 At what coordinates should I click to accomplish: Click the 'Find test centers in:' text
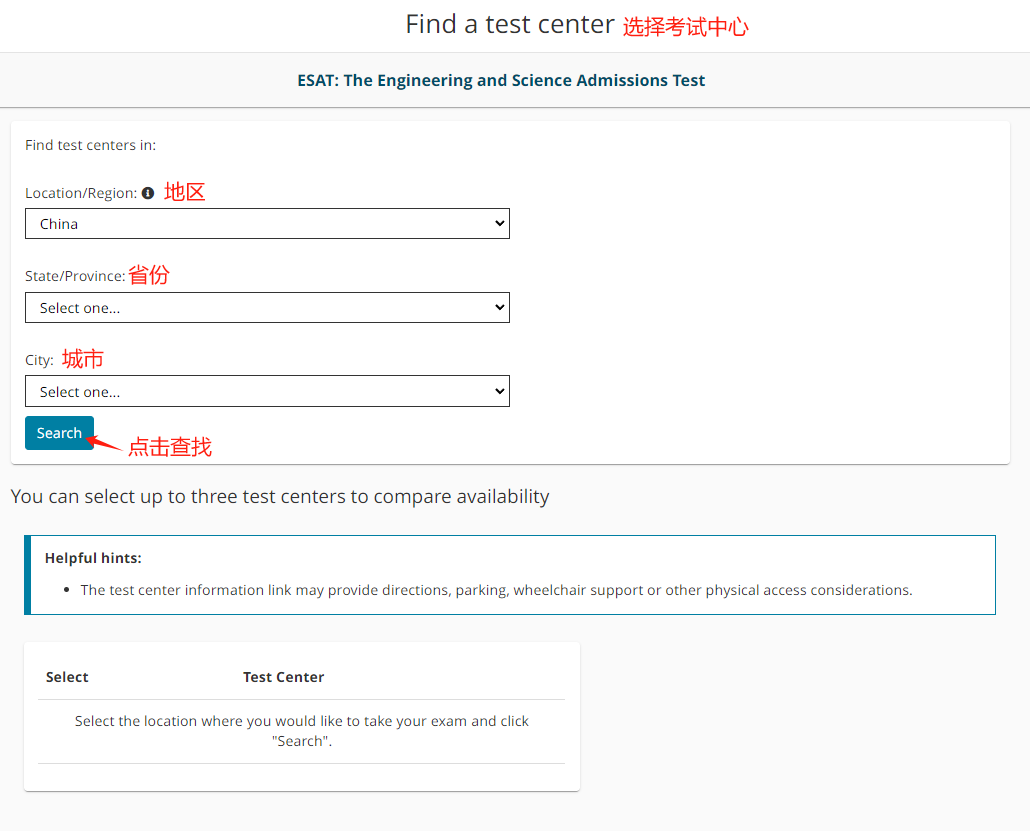90,145
